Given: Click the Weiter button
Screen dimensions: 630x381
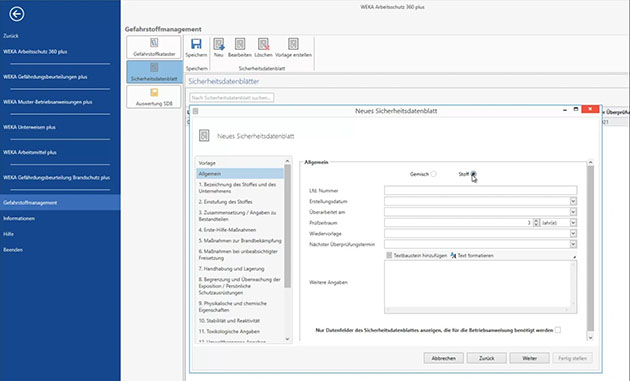Looking at the screenshot, I should (x=530, y=358).
